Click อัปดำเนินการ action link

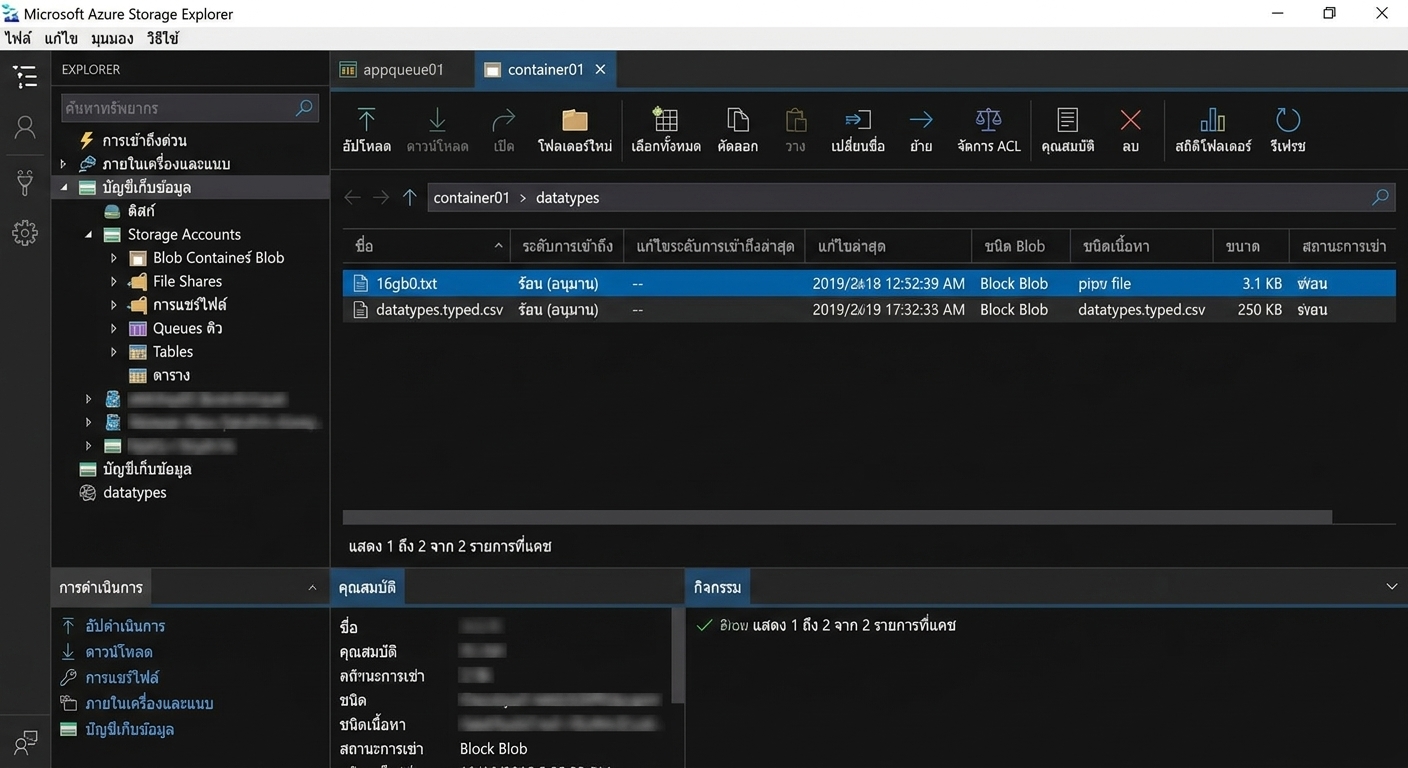(125, 626)
